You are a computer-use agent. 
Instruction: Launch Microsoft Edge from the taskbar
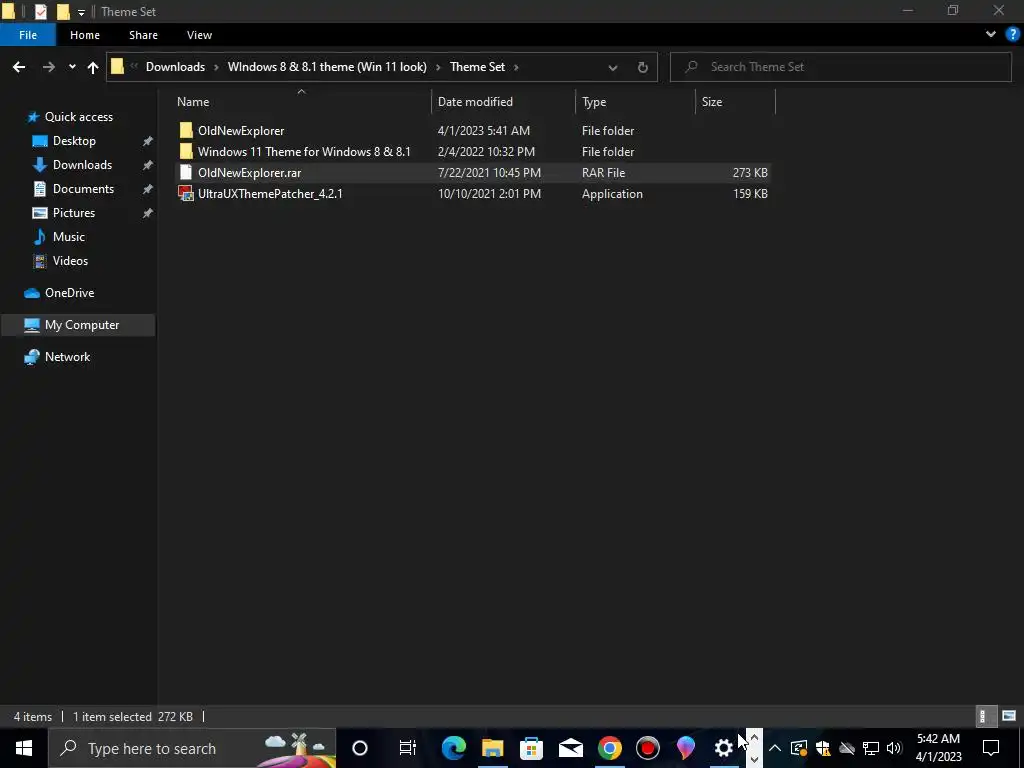click(x=453, y=748)
